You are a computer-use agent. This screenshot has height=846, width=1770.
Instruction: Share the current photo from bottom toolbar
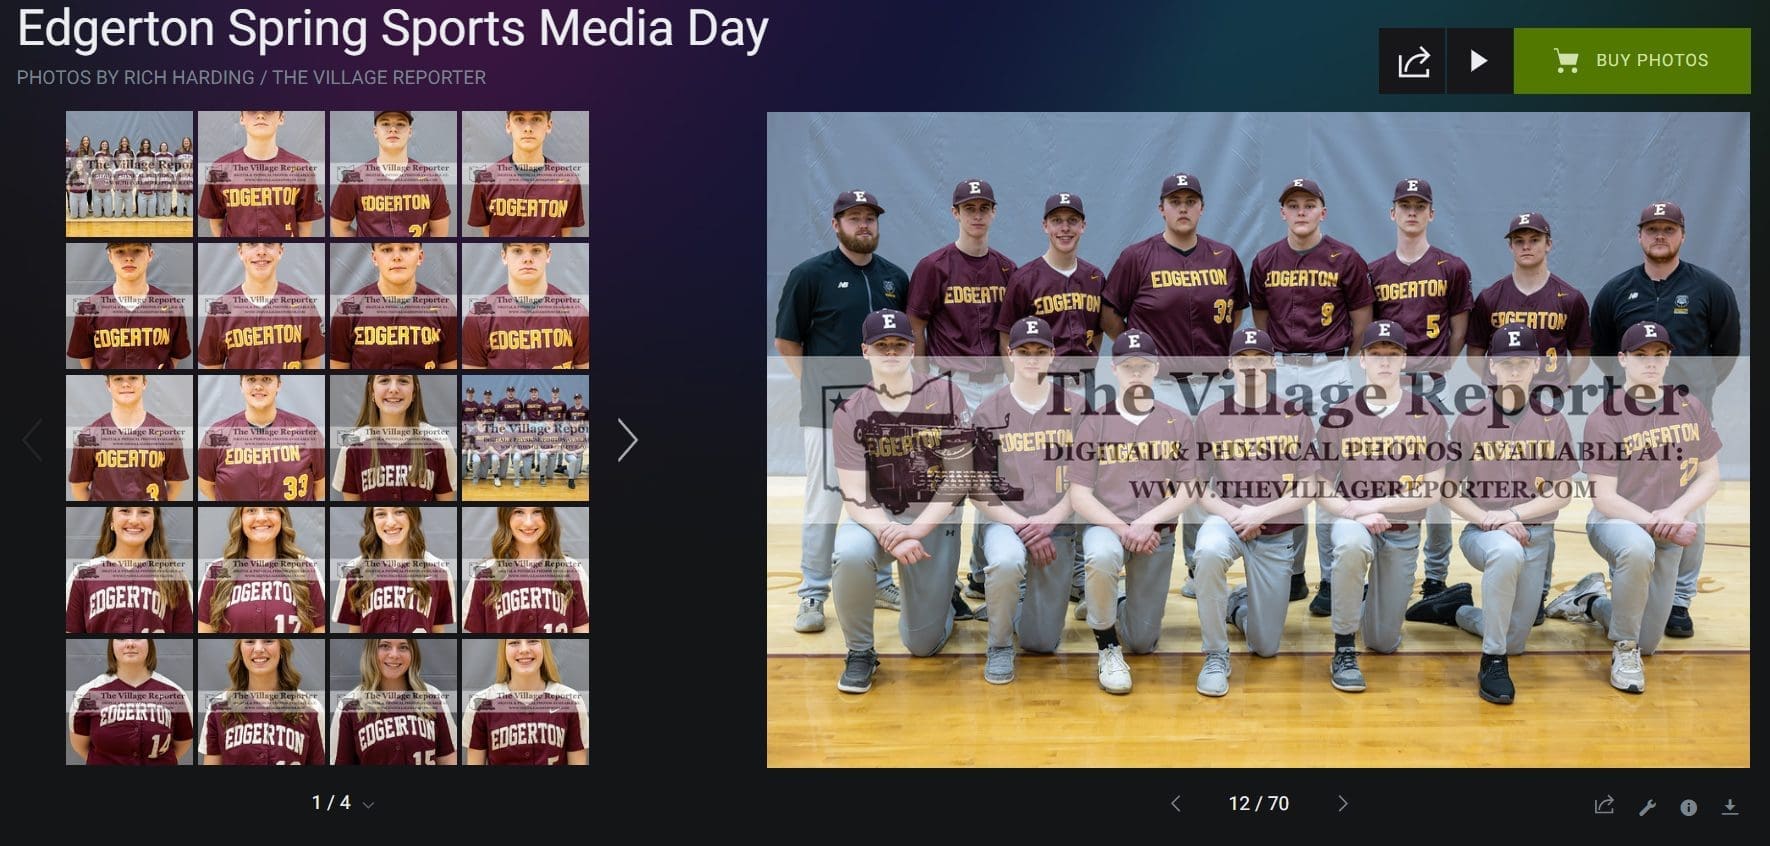click(x=1604, y=806)
